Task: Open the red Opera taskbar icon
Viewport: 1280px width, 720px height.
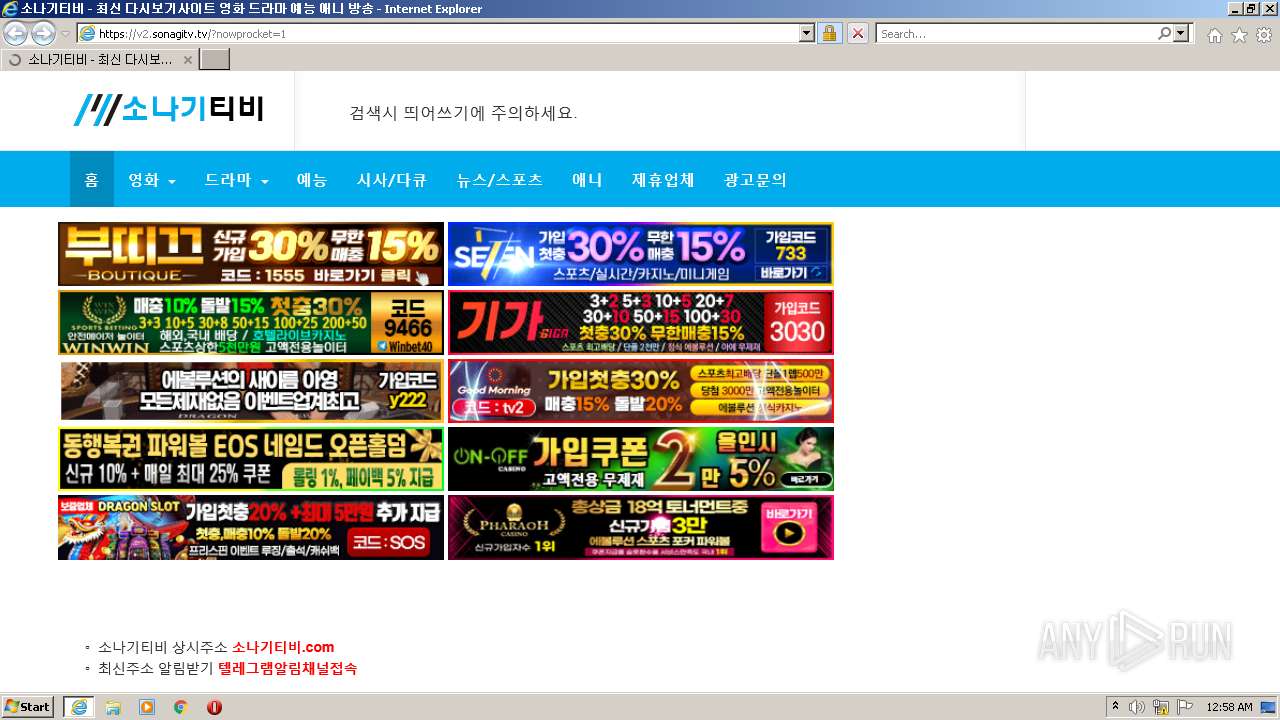Action: (214, 707)
